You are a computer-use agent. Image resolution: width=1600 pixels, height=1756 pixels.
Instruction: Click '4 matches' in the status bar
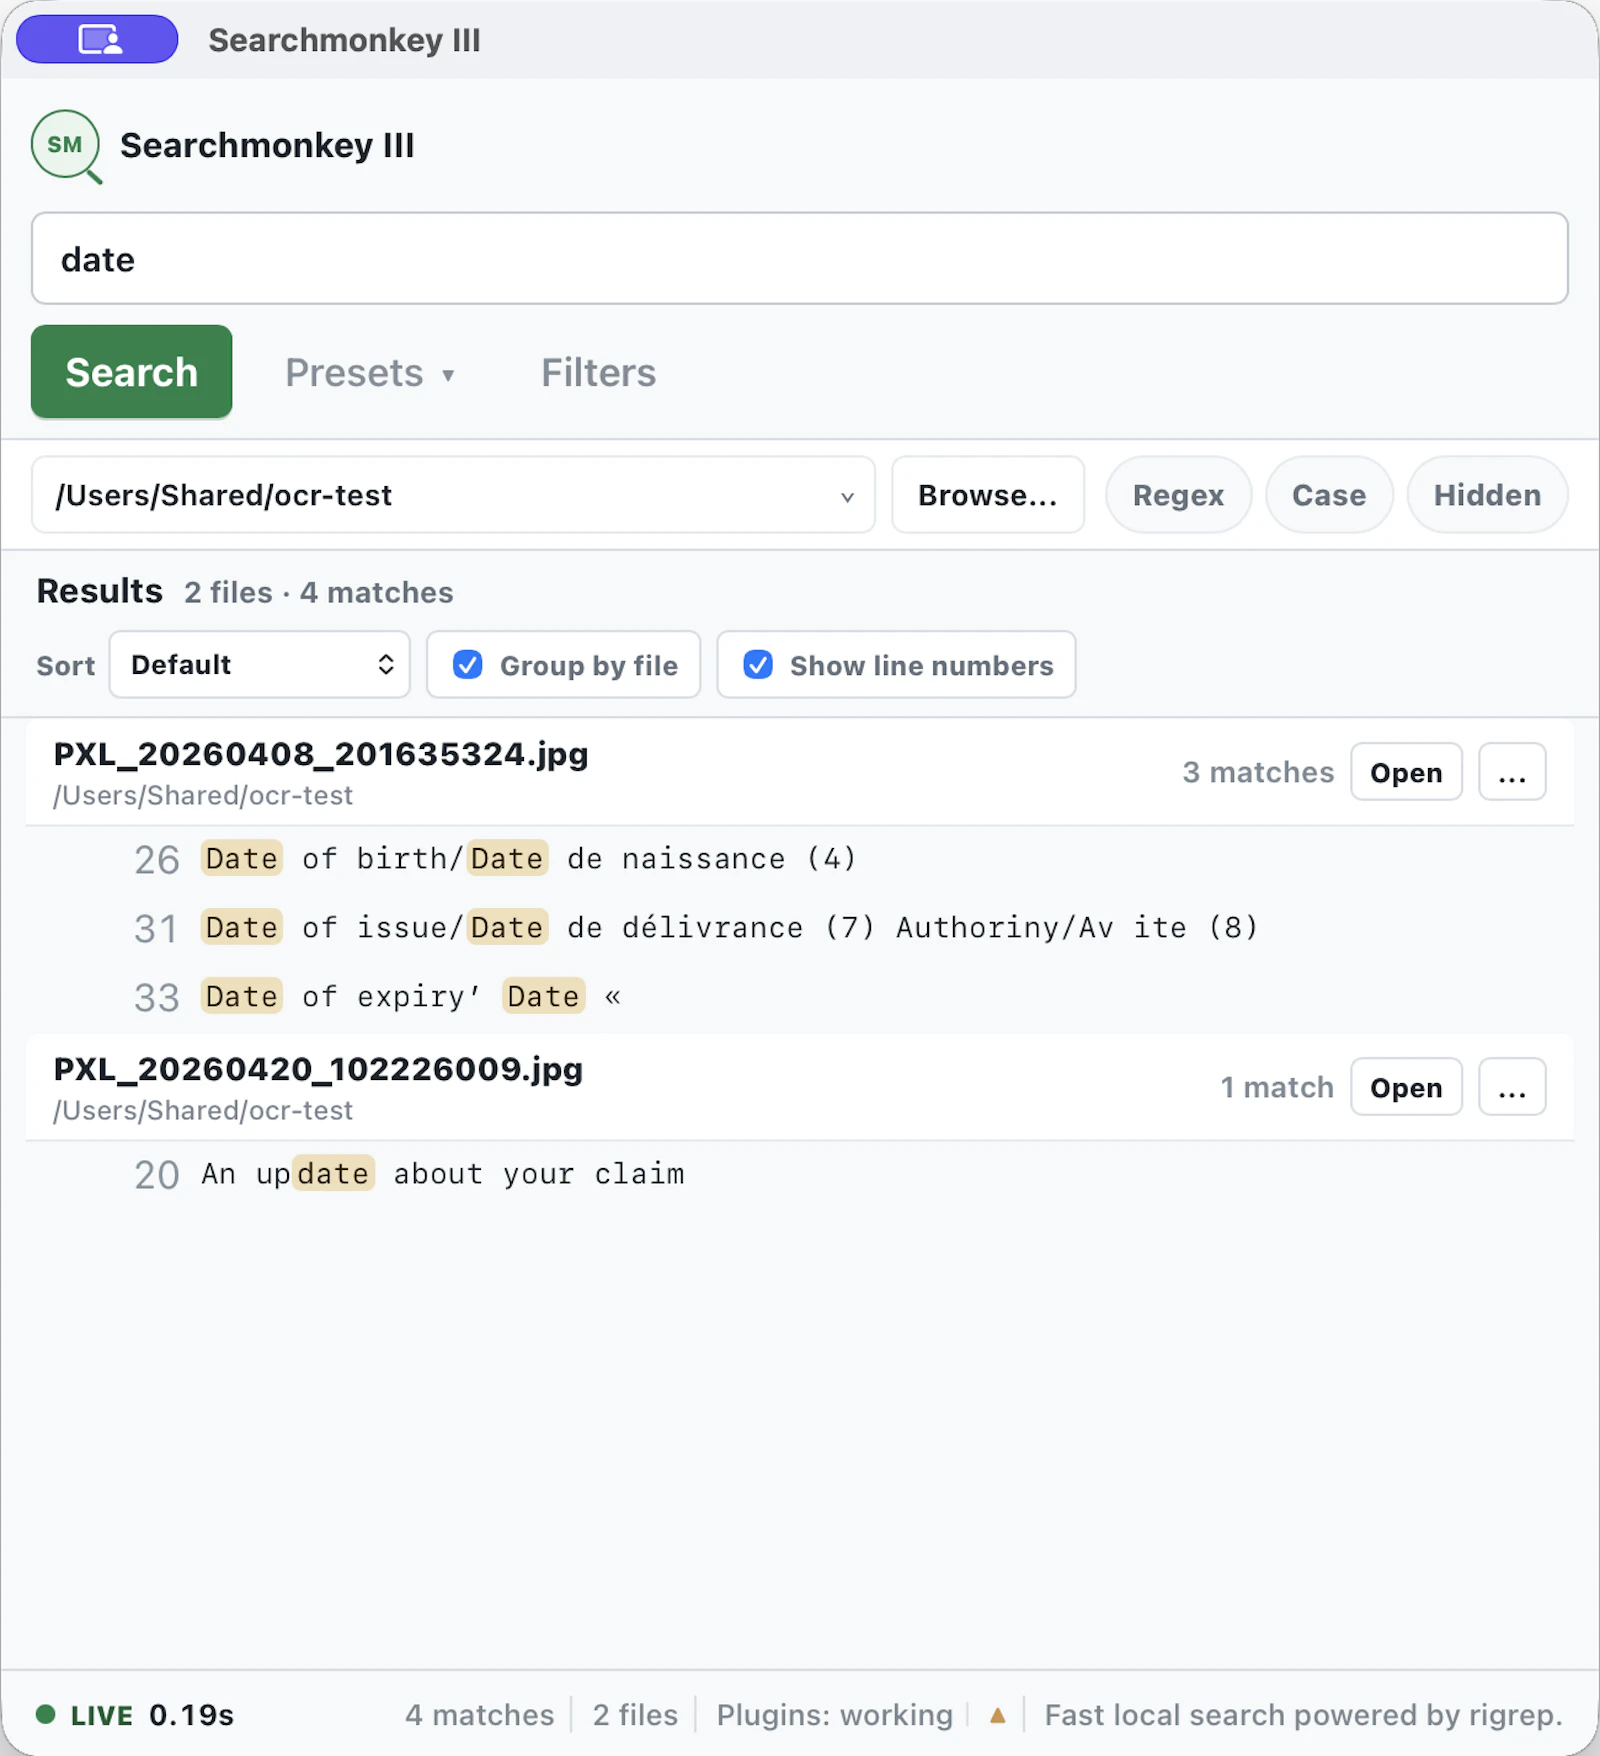click(x=479, y=1715)
